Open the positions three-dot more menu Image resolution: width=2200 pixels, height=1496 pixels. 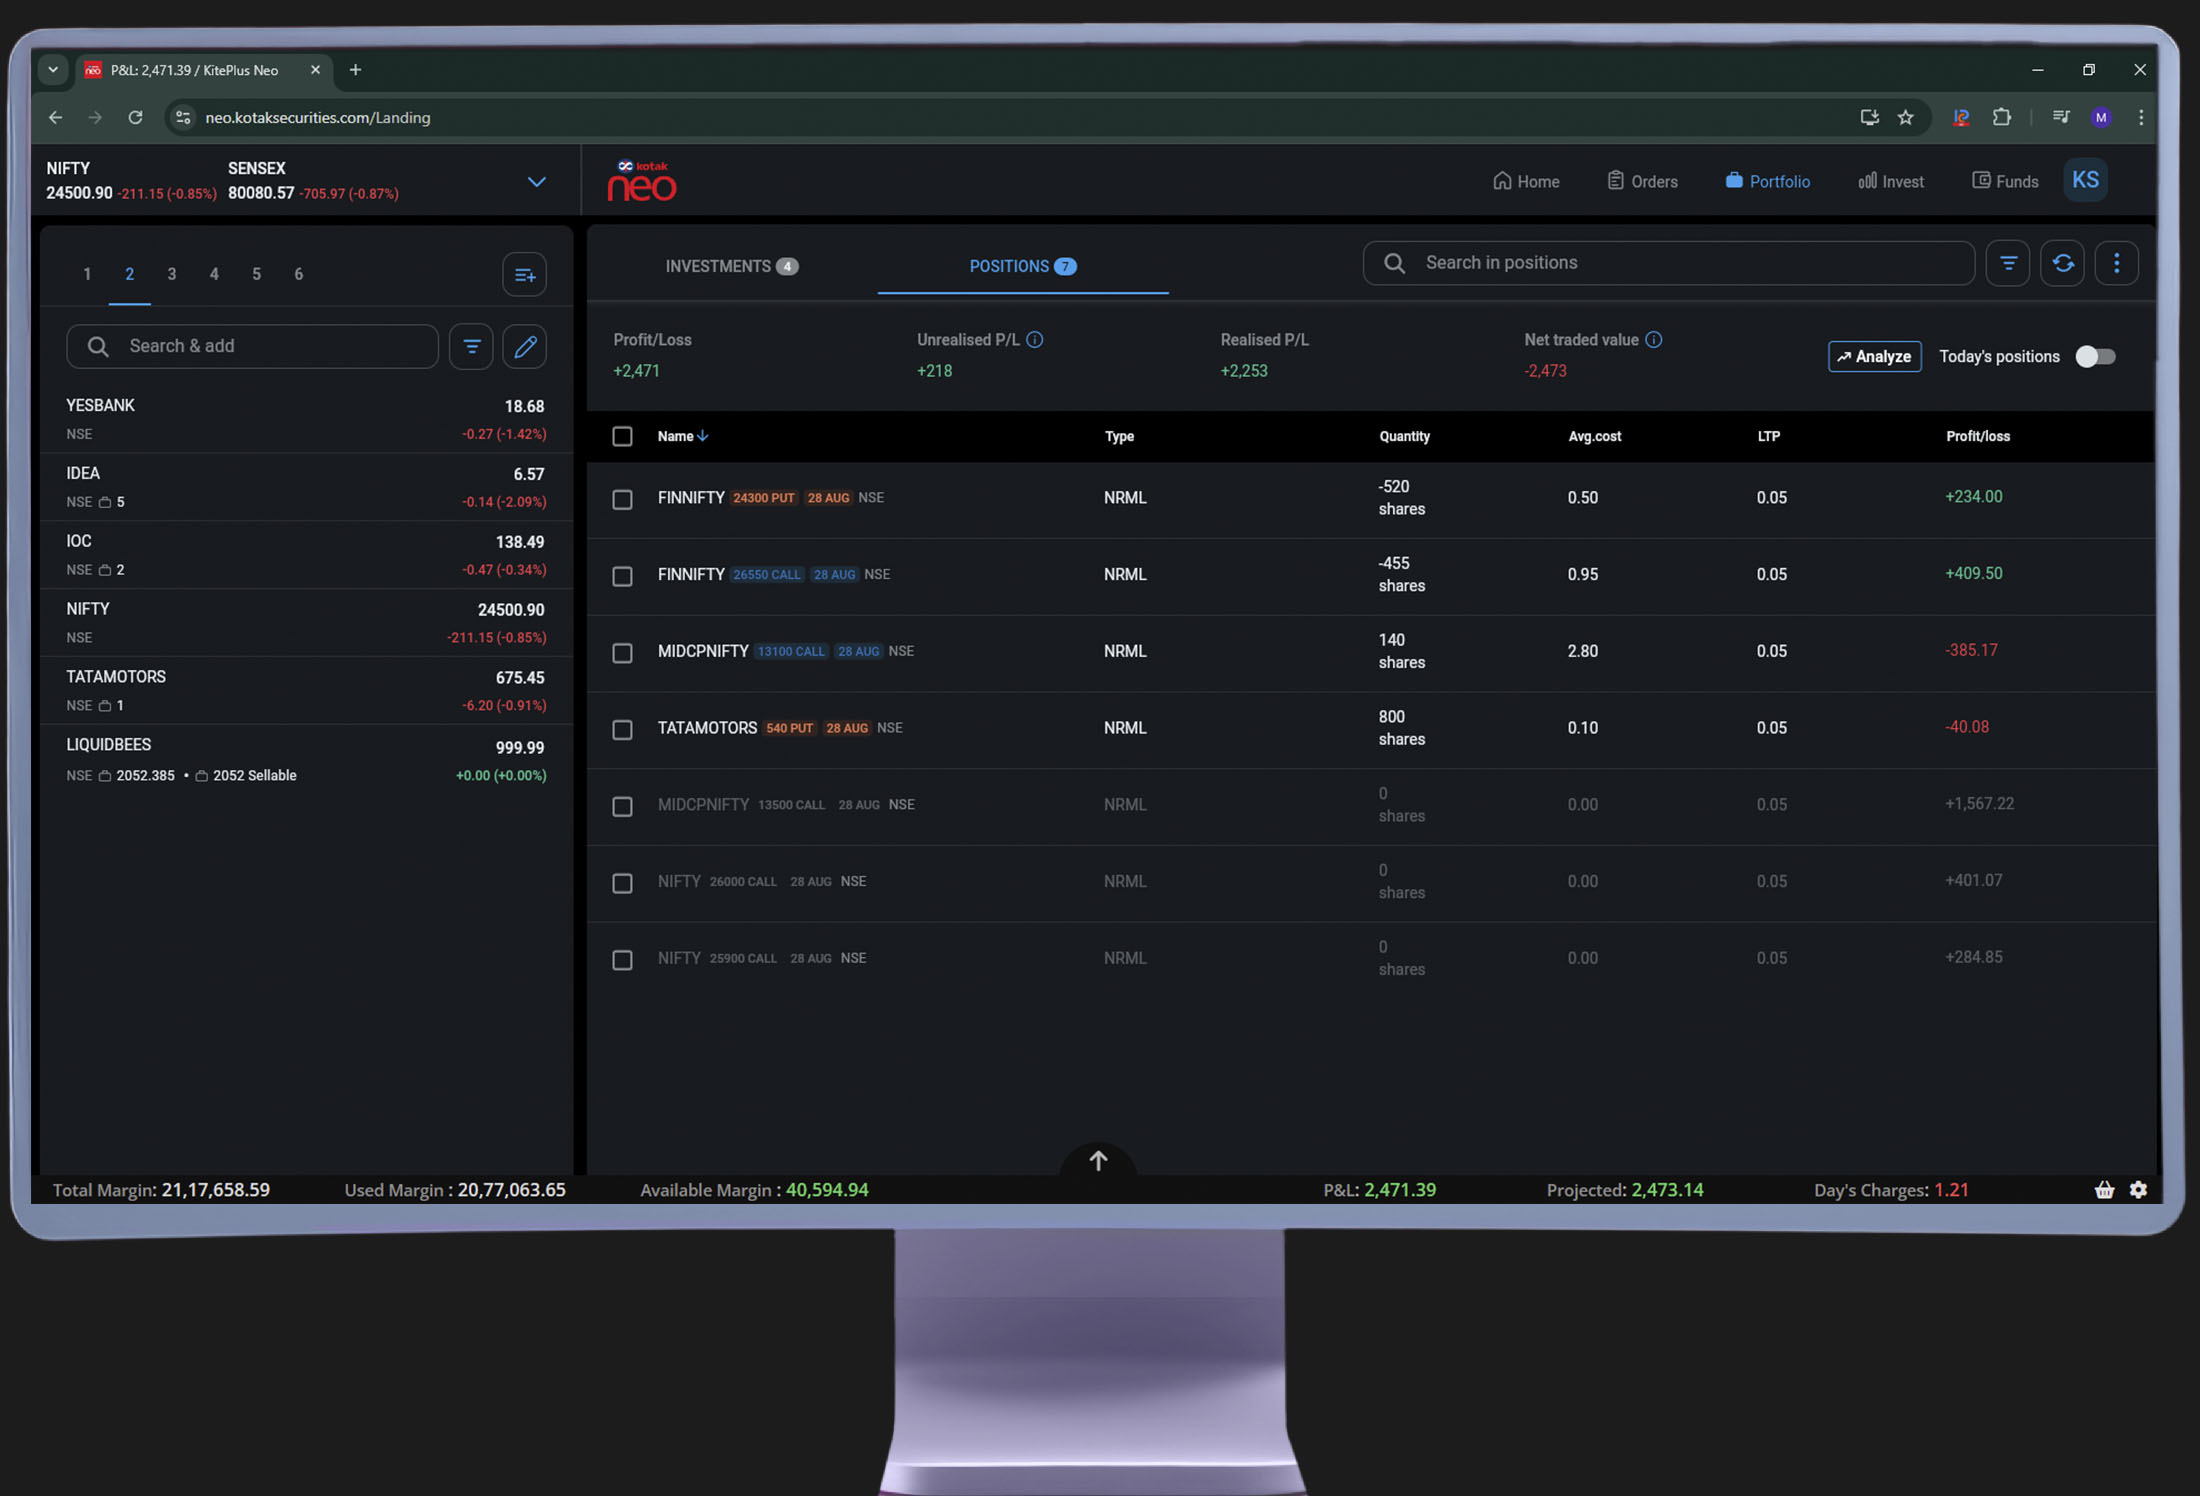click(2116, 264)
